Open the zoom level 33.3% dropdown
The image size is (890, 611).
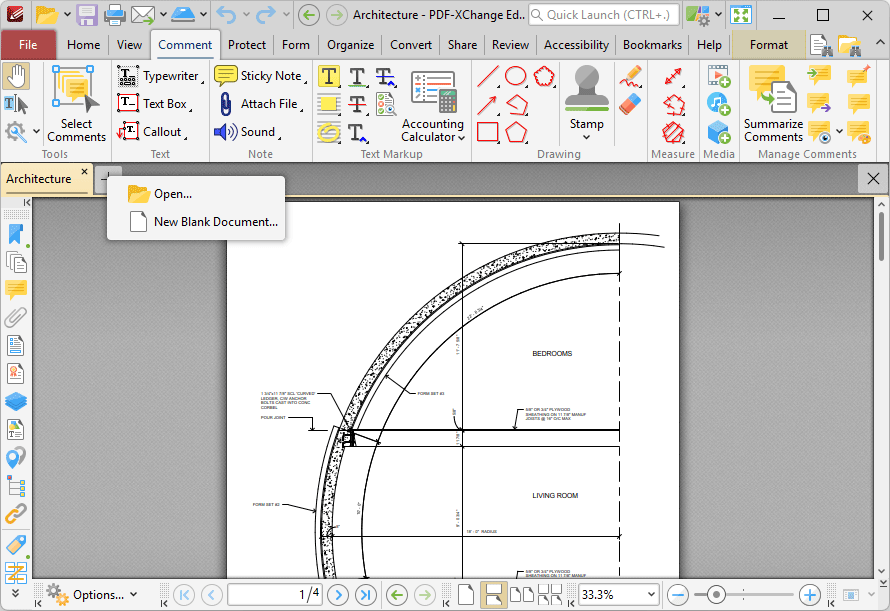point(651,595)
